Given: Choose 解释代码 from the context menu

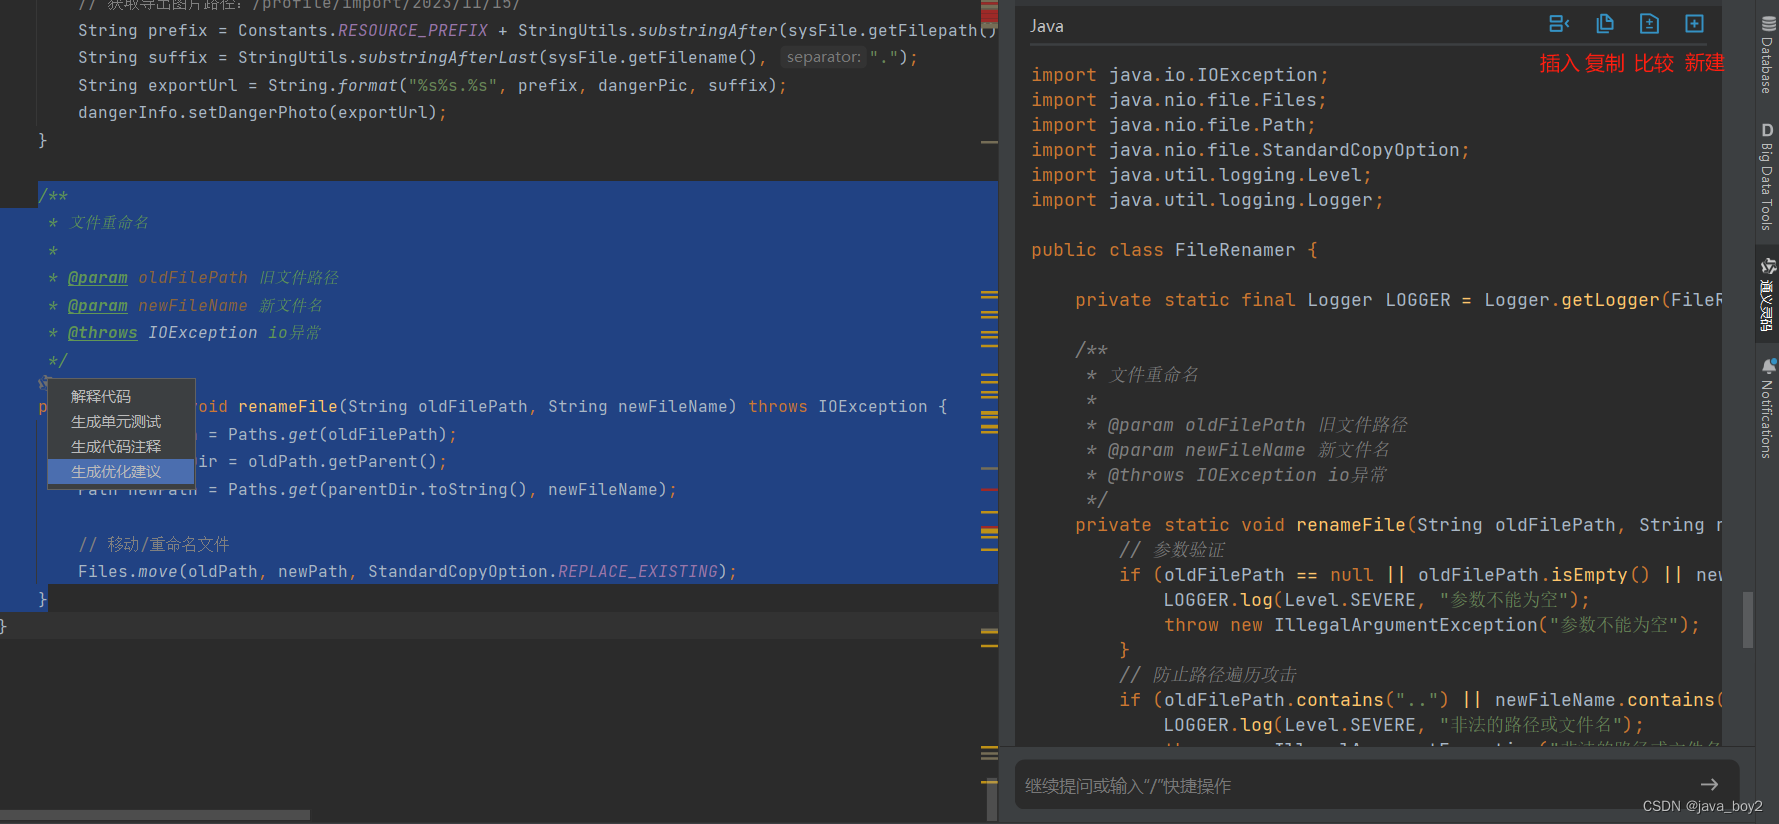Looking at the screenshot, I should click(121, 397).
